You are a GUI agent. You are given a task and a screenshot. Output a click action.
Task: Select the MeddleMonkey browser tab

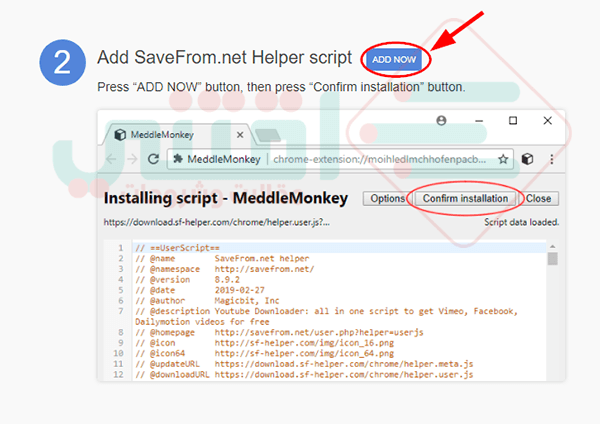click(176, 135)
